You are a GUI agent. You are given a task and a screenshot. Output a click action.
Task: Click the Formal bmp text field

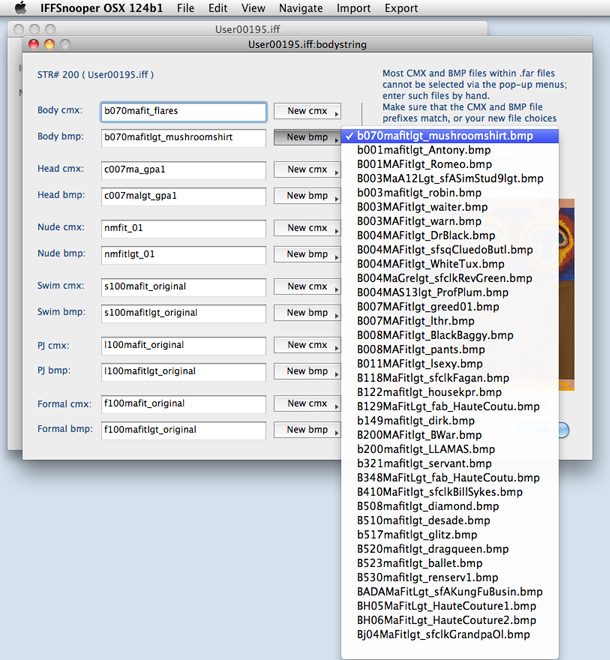coord(184,431)
